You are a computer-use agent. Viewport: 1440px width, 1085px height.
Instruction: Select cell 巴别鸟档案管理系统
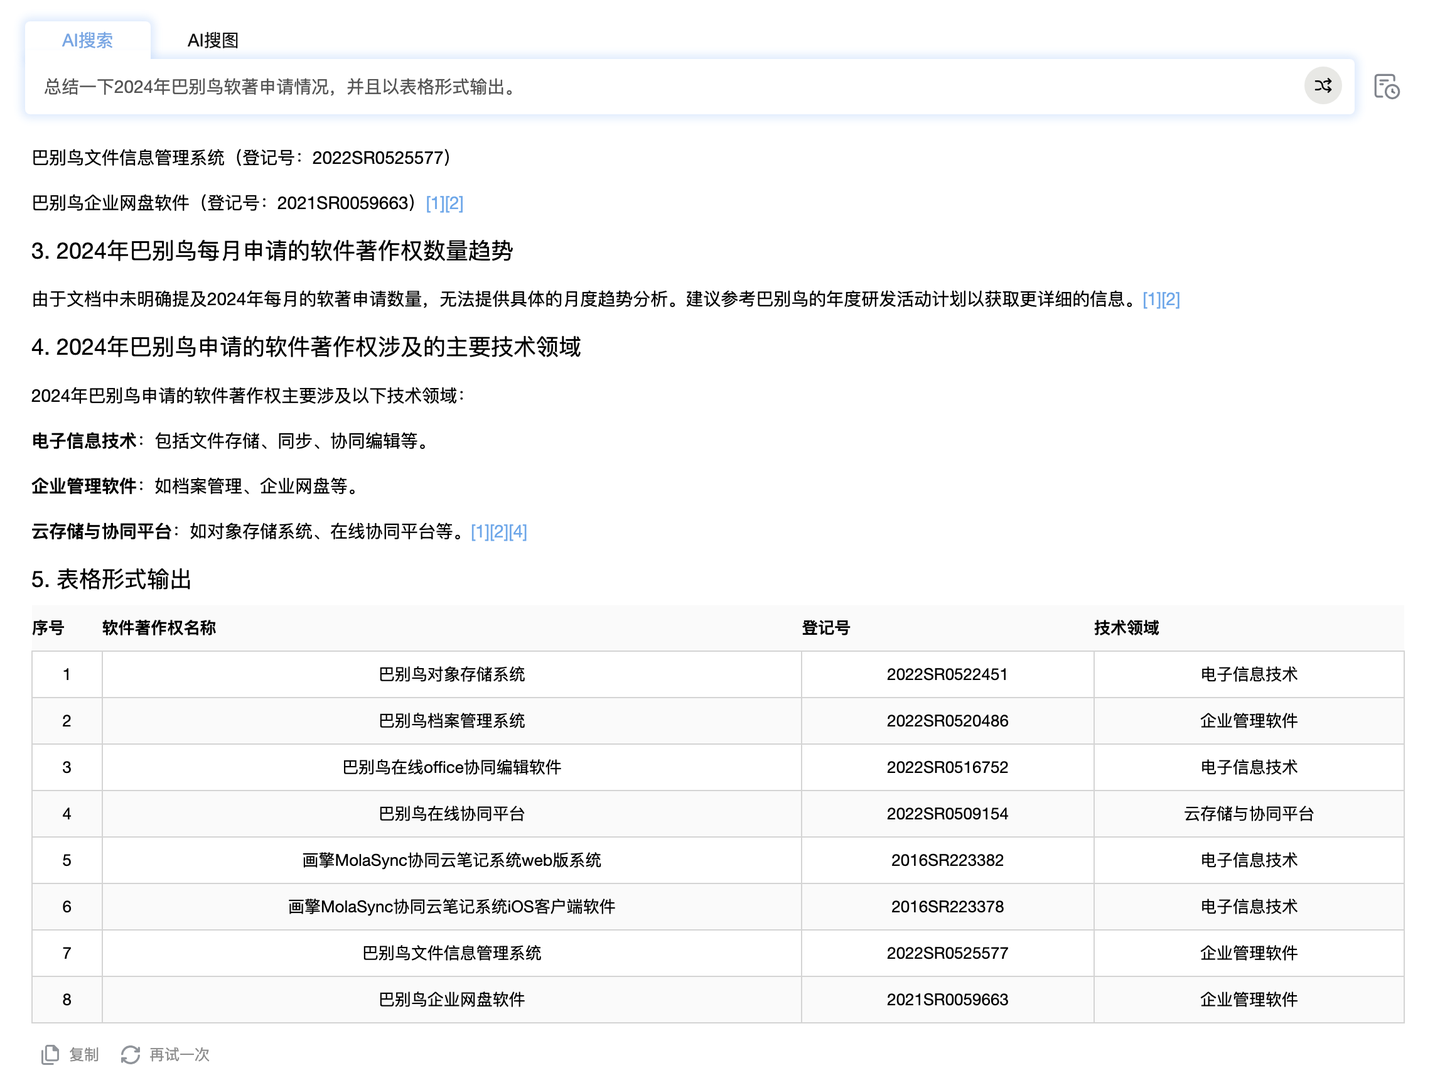452,721
